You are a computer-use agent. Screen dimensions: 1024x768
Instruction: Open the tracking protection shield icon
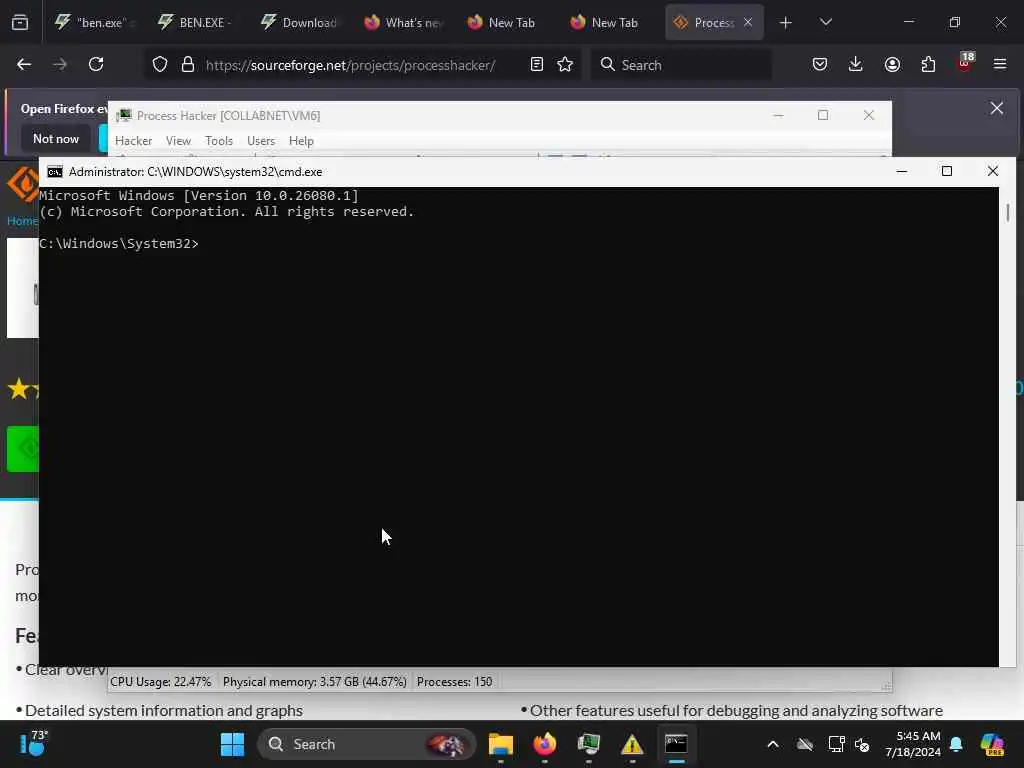coord(160,65)
